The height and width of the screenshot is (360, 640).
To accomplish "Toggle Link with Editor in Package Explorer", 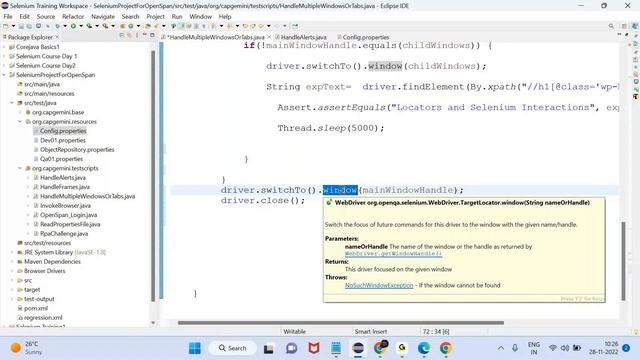I will (x=129, y=36).
